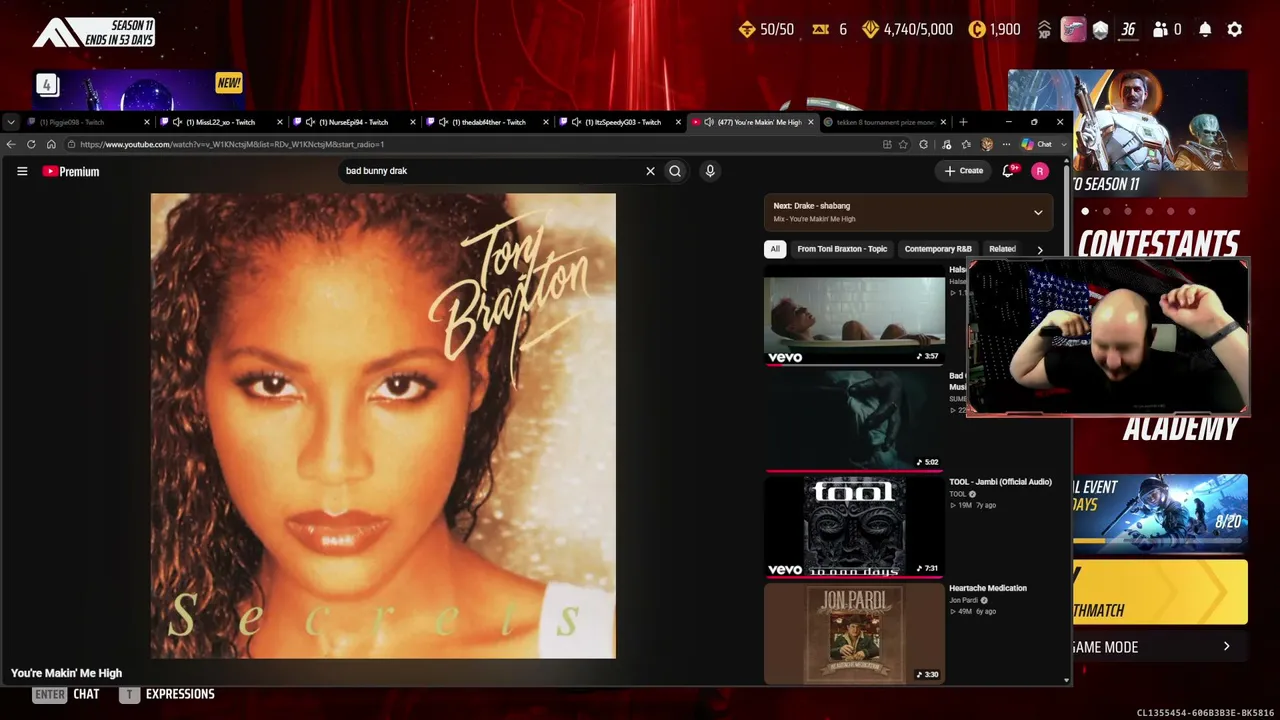The height and width of the screenshot is (720, 1280).
Task: Open the 8/20 event progress card
Action: click(x=1160, y=512)
